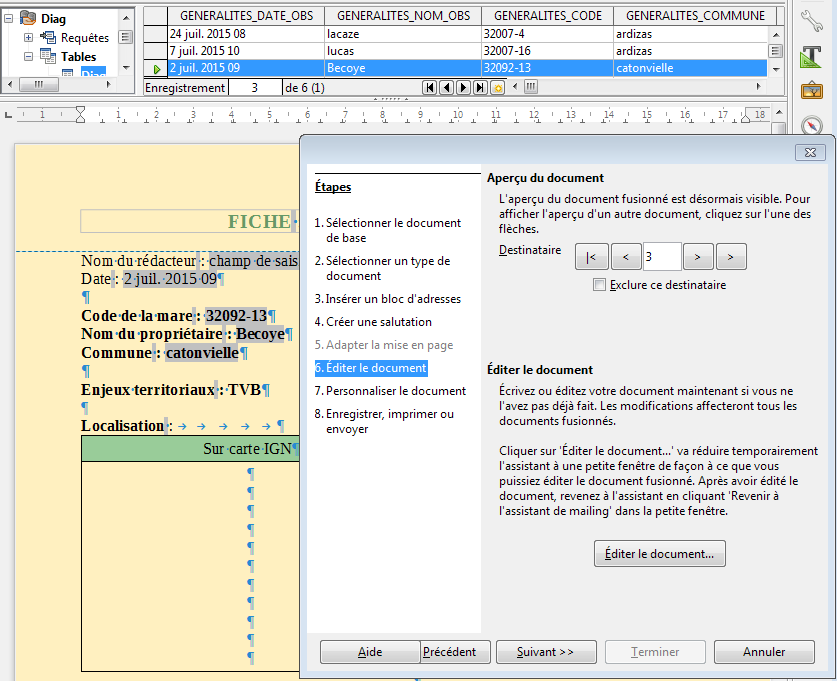Go to first recipient with '|<' button

tap(591, 257)
